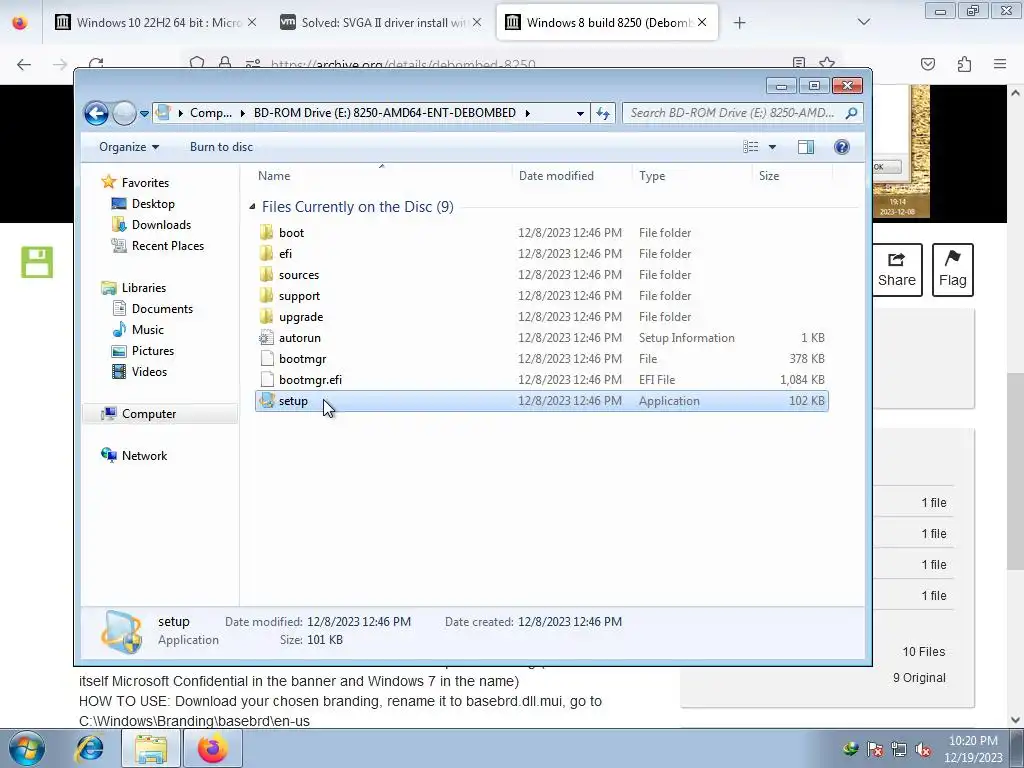Click BD-ROM Drive (E:) breadcrumb segment

(385, 113)
